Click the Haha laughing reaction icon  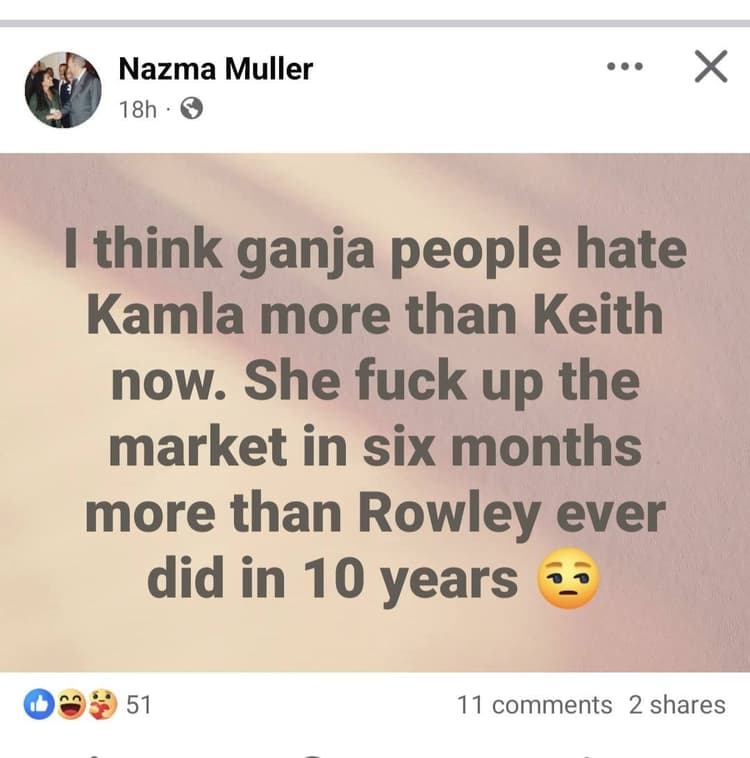(x=69, y=705)
